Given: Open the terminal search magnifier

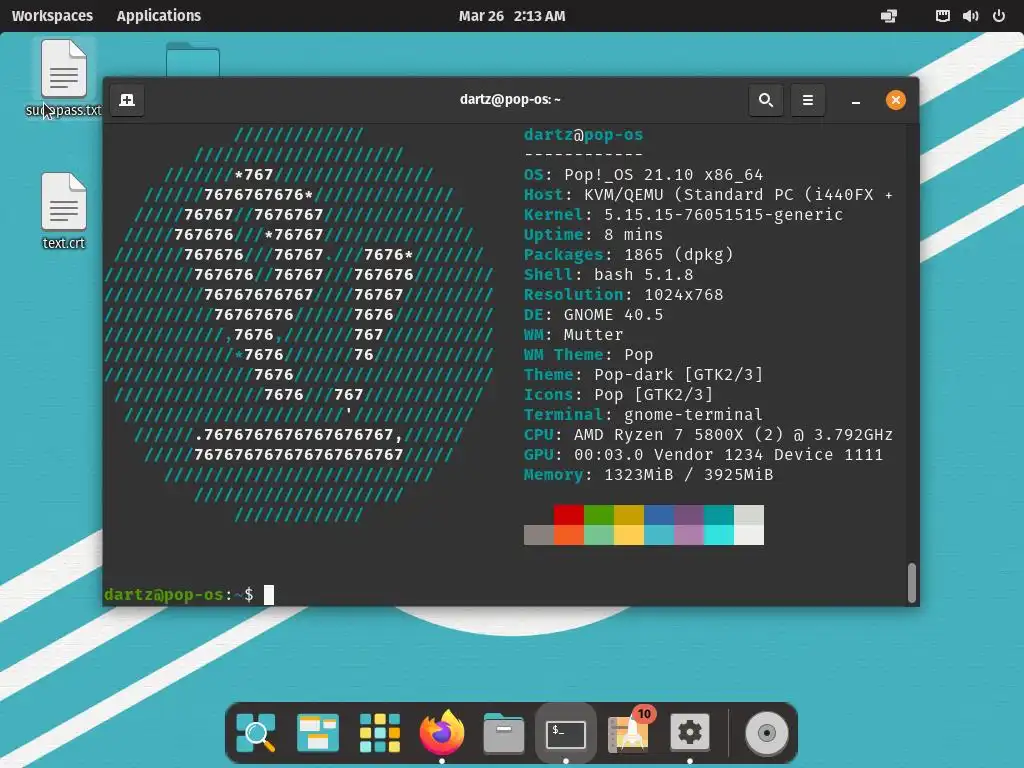Looking at the screenshot, I should click(x=766, y=100).
